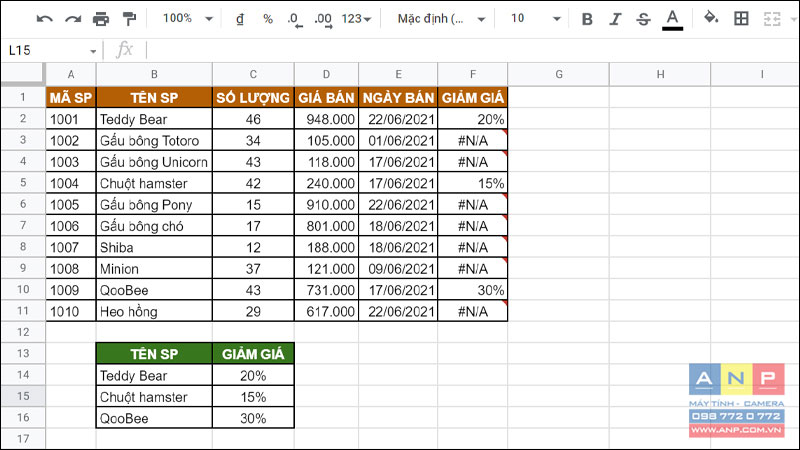Toggle Italic formatting
Image resolution: width=800 pixels, height=450 pixels.
615,19
